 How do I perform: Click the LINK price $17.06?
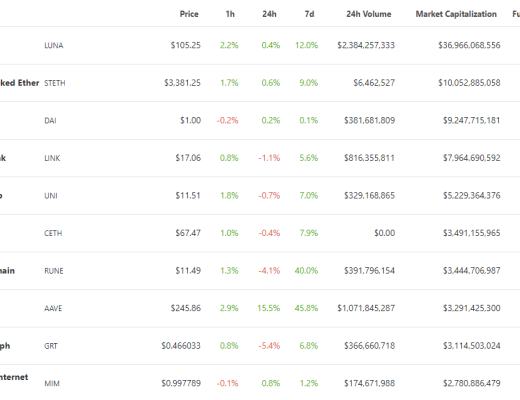point(188,158)
